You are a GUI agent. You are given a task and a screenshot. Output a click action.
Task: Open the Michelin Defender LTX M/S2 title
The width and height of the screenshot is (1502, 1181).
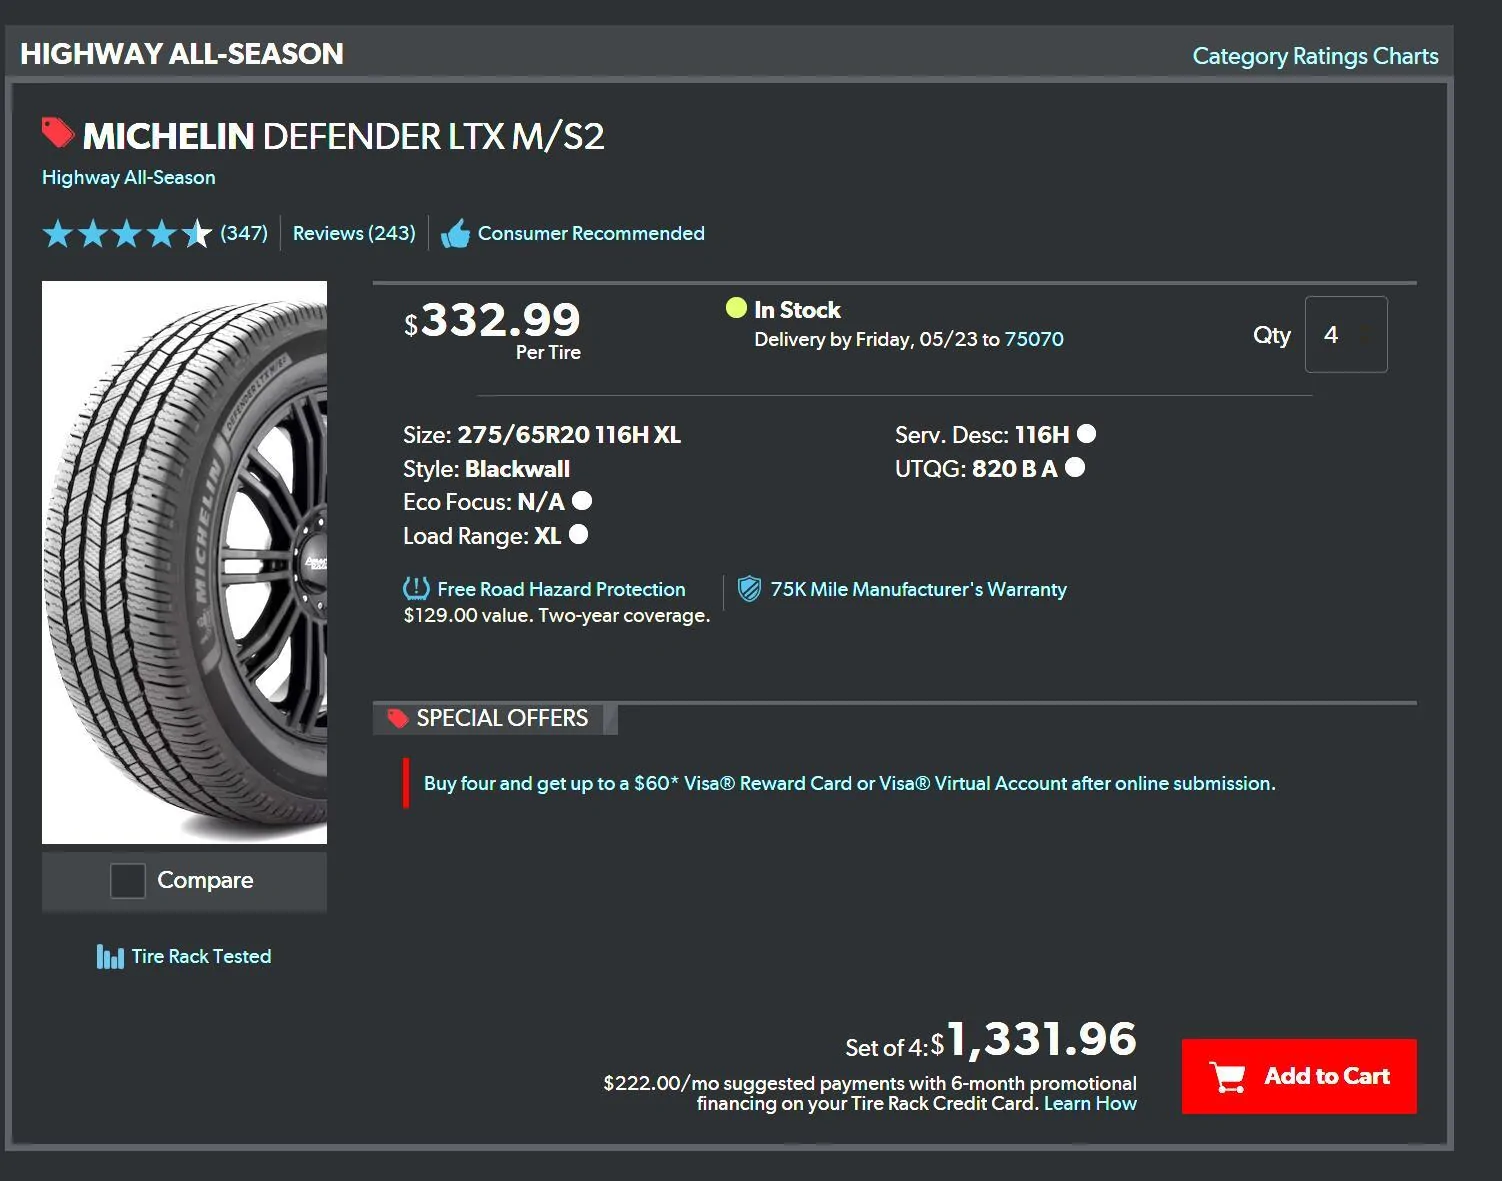(343, 136)
